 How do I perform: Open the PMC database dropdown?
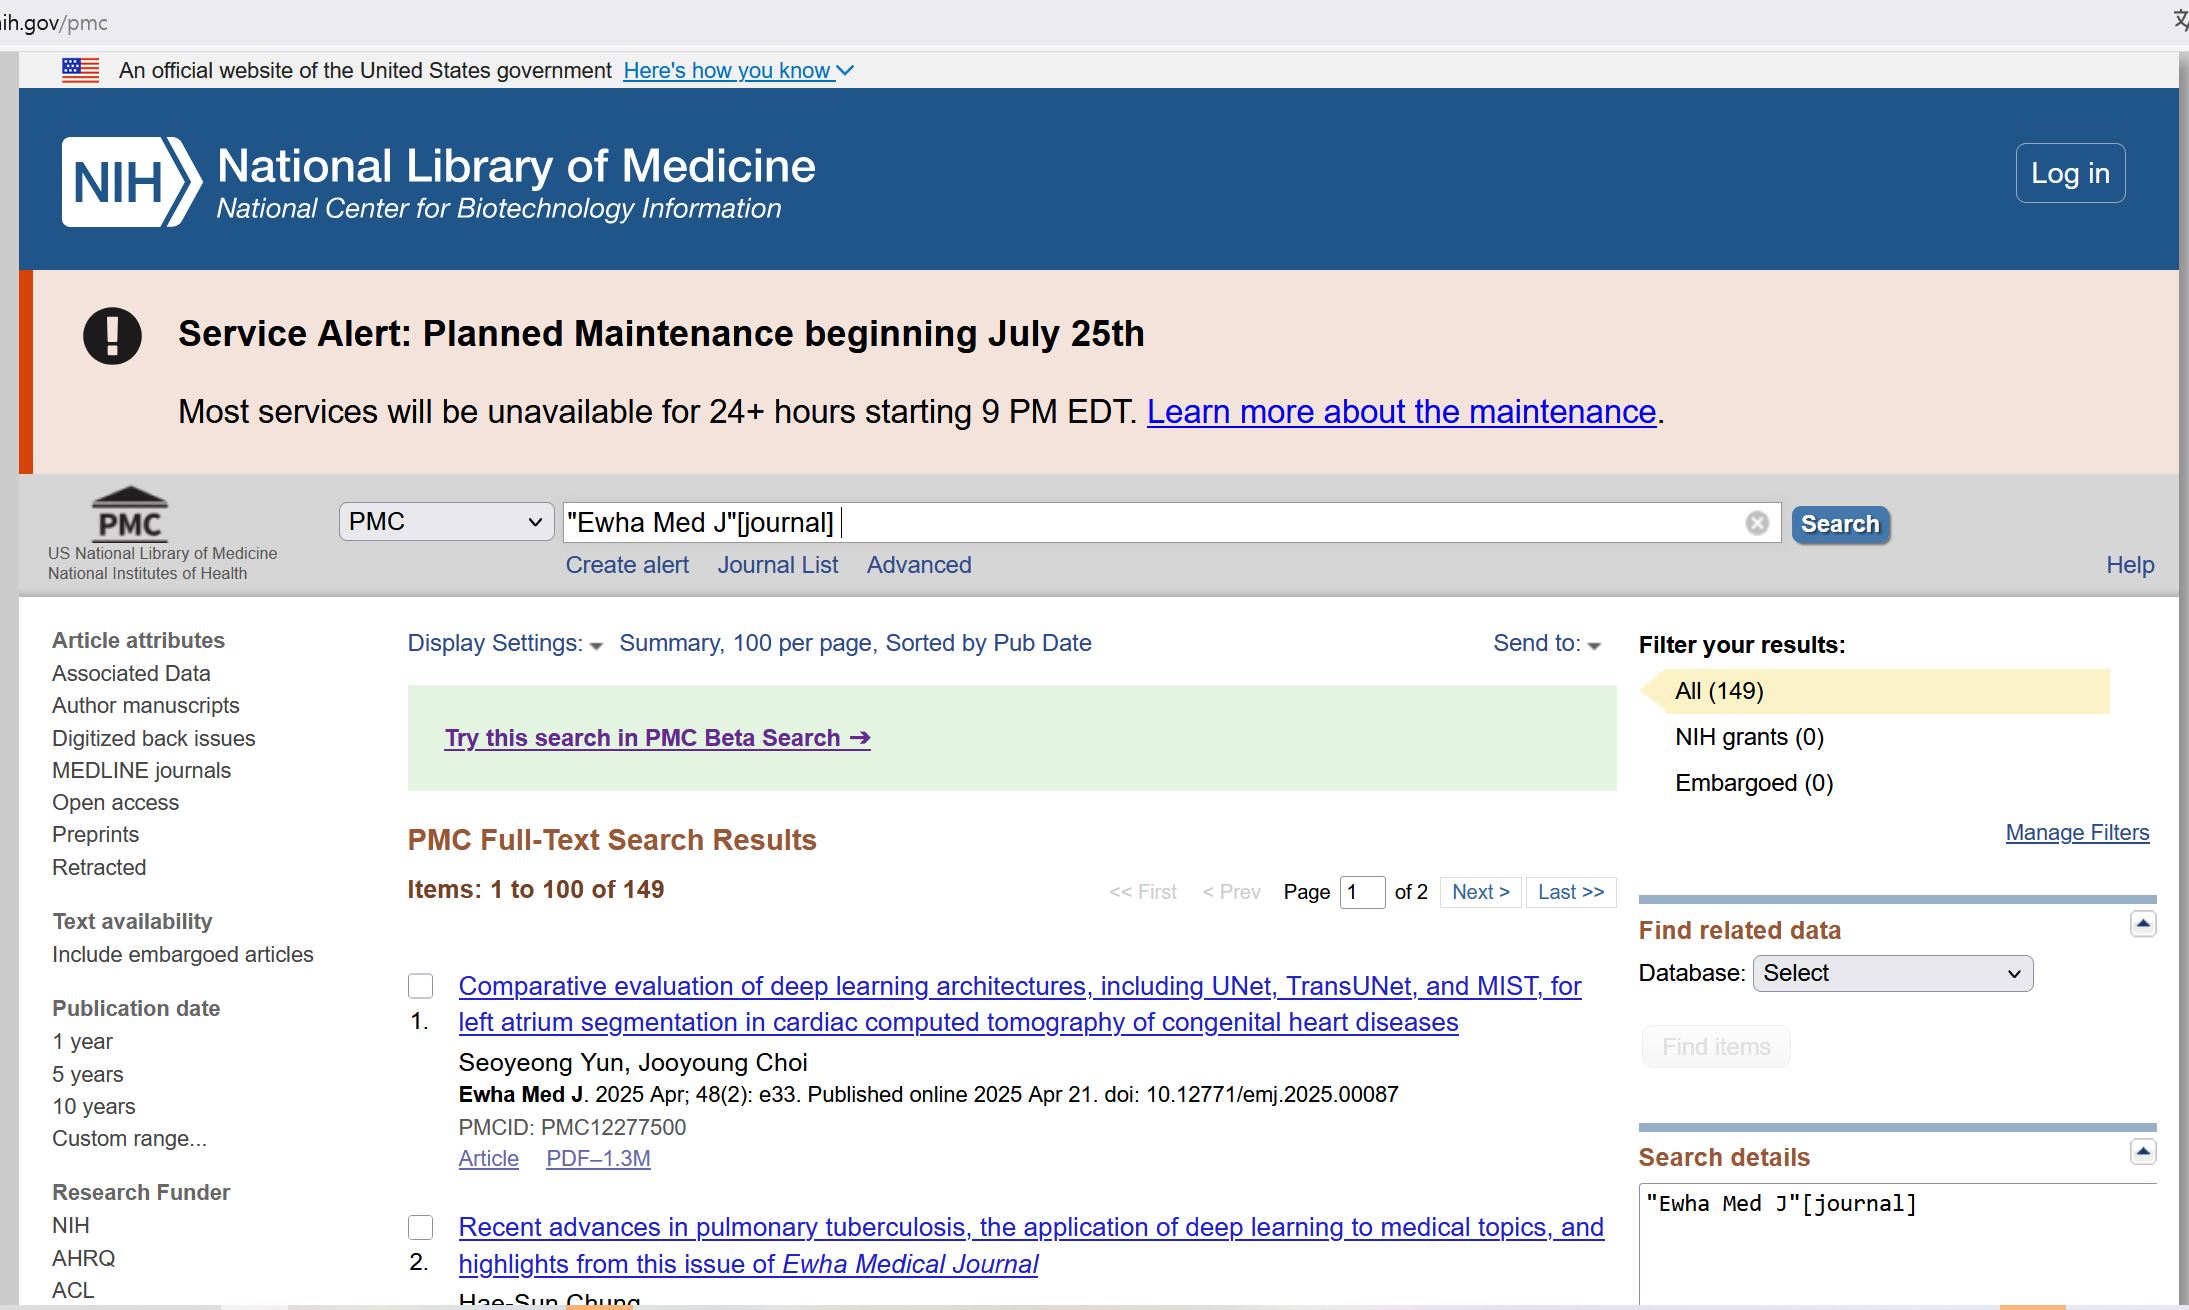click(x=446, y=522)
